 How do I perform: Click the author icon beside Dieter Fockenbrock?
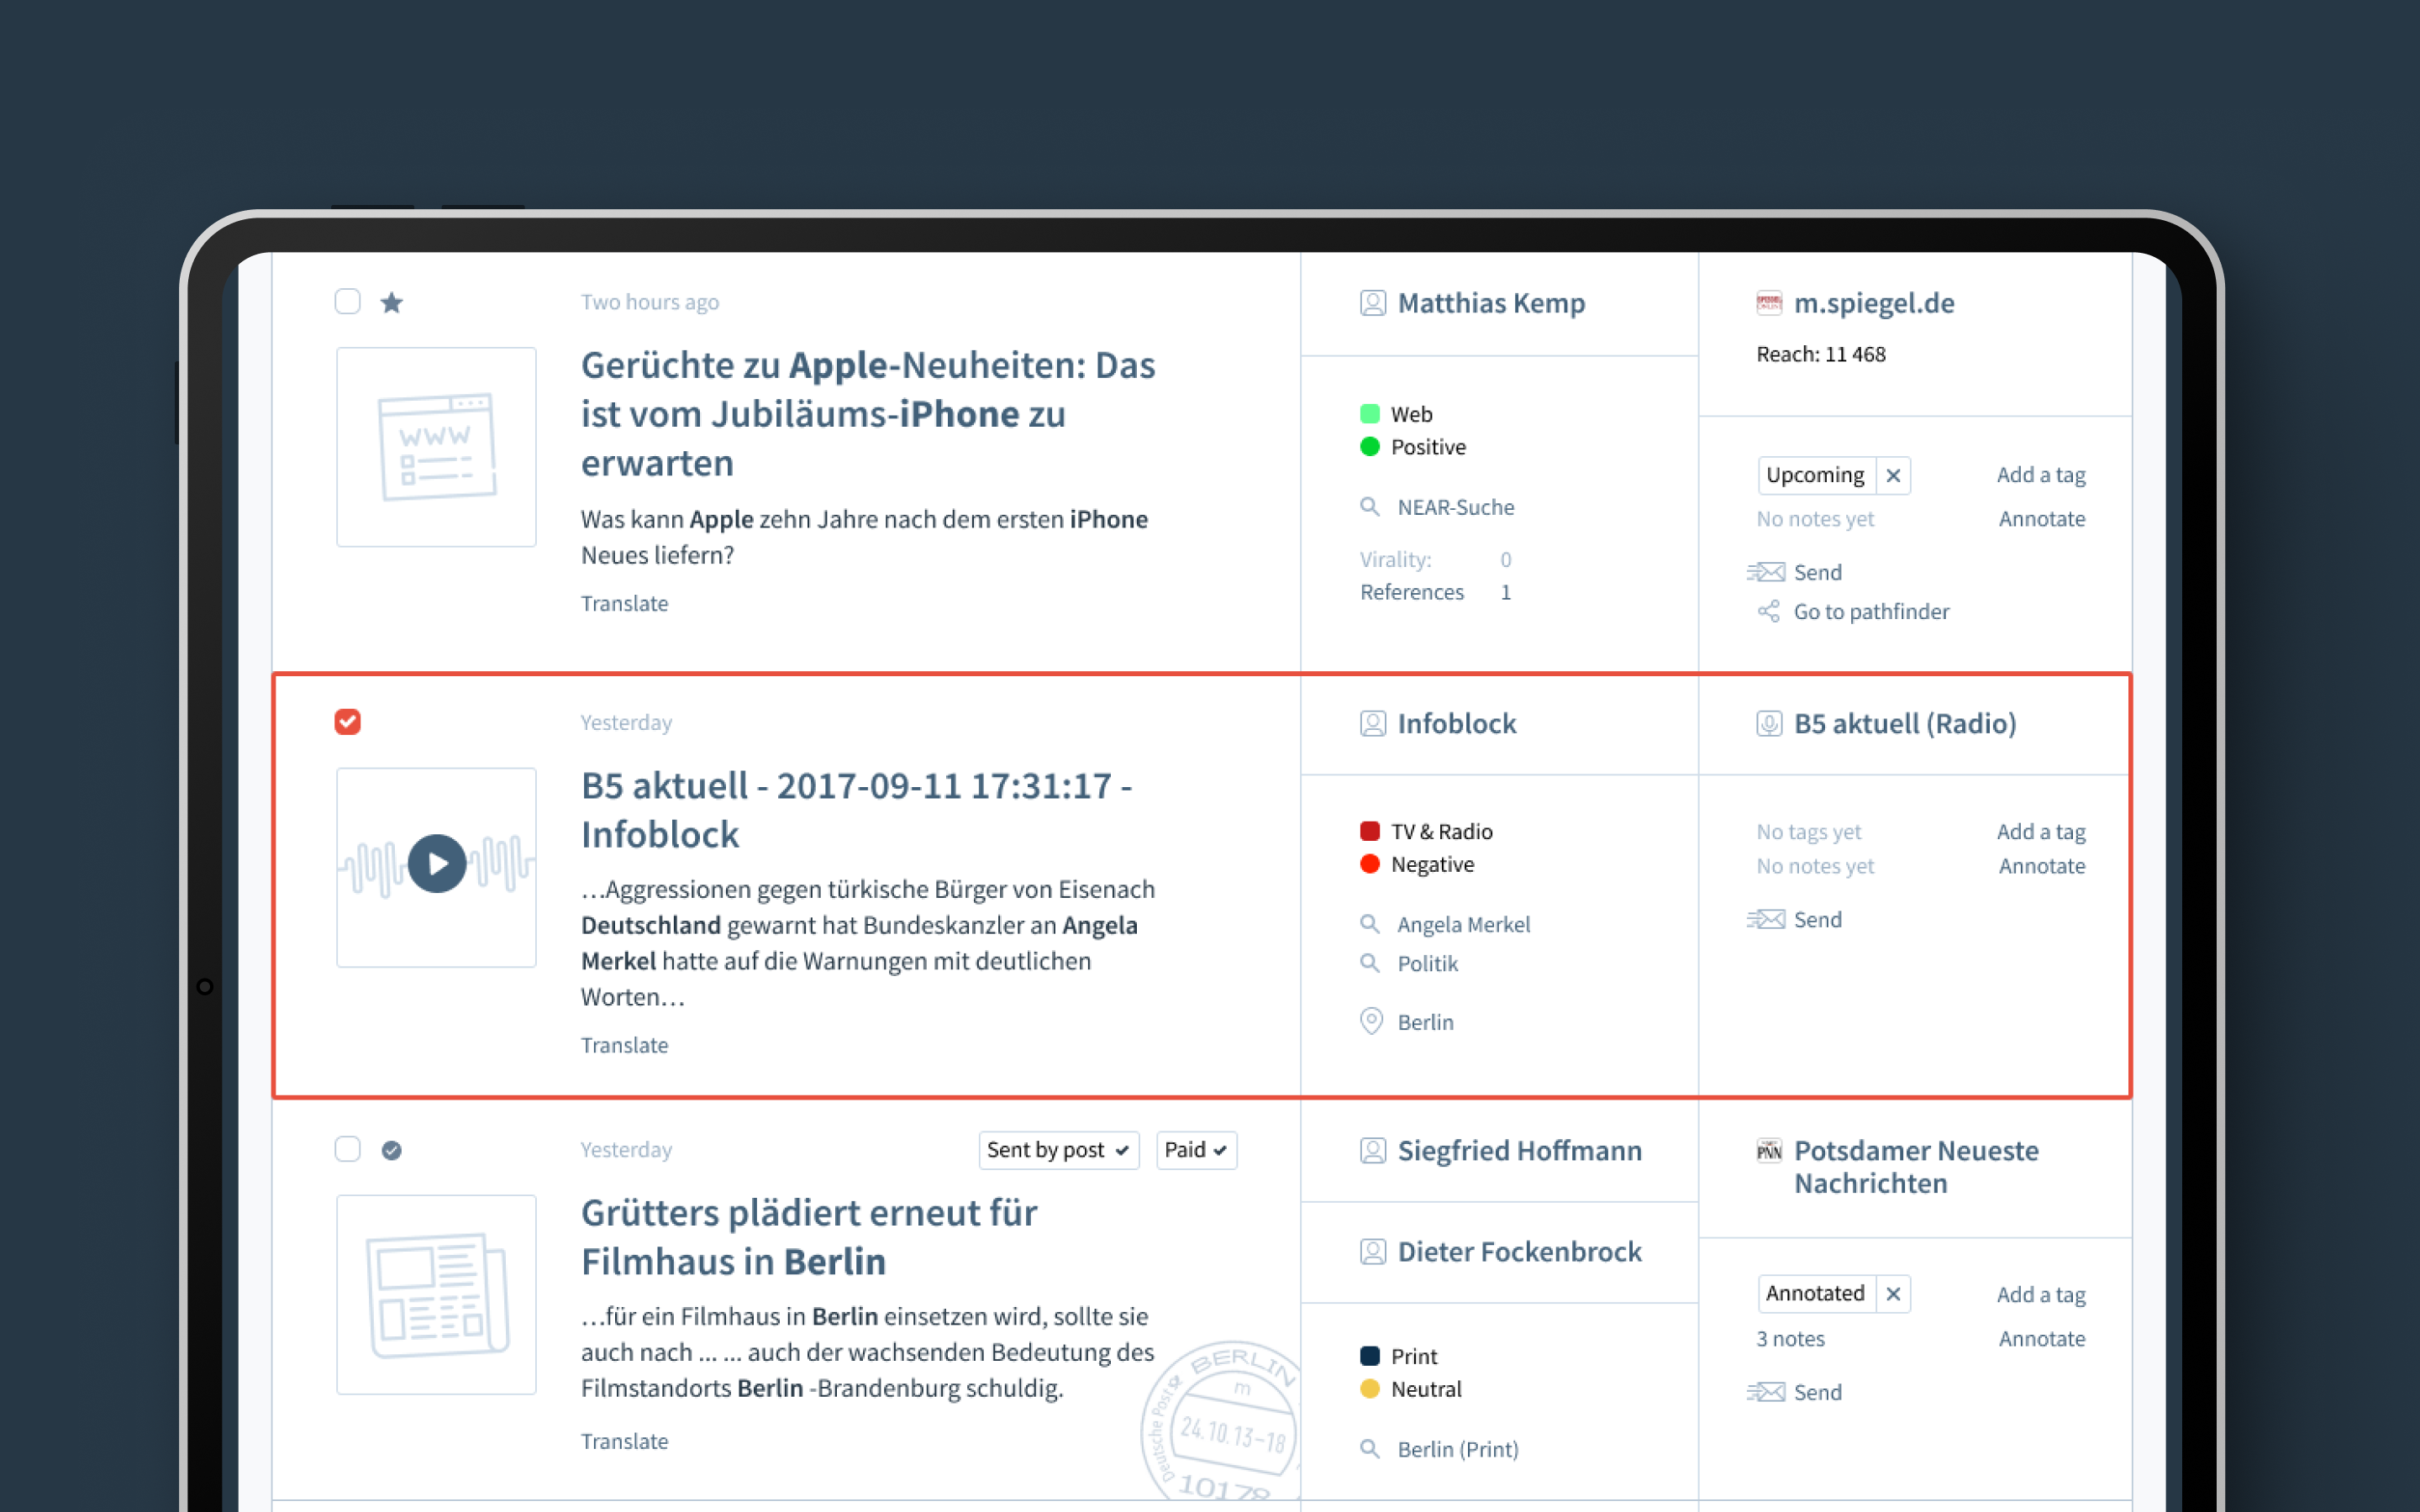point(1373,1252)
